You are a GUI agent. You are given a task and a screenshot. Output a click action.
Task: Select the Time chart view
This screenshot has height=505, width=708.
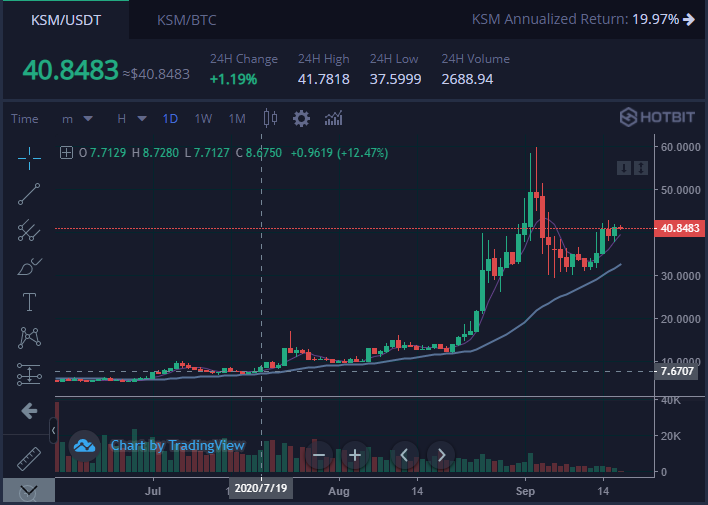click(25, 119)
